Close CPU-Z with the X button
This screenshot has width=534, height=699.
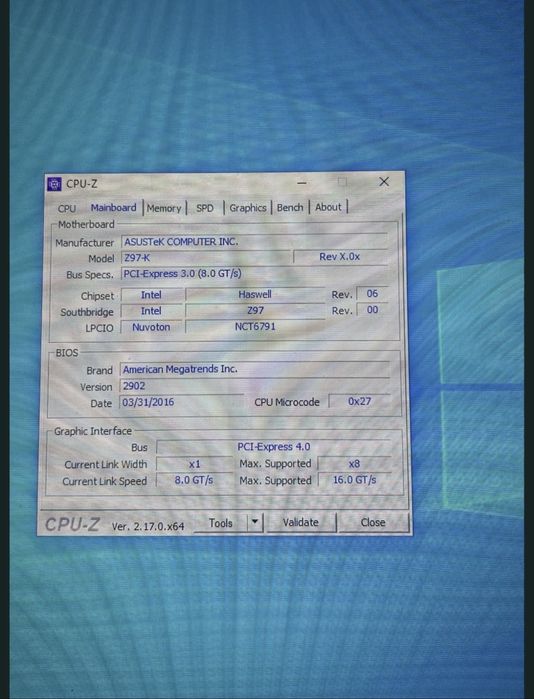[x=384, y=181]
